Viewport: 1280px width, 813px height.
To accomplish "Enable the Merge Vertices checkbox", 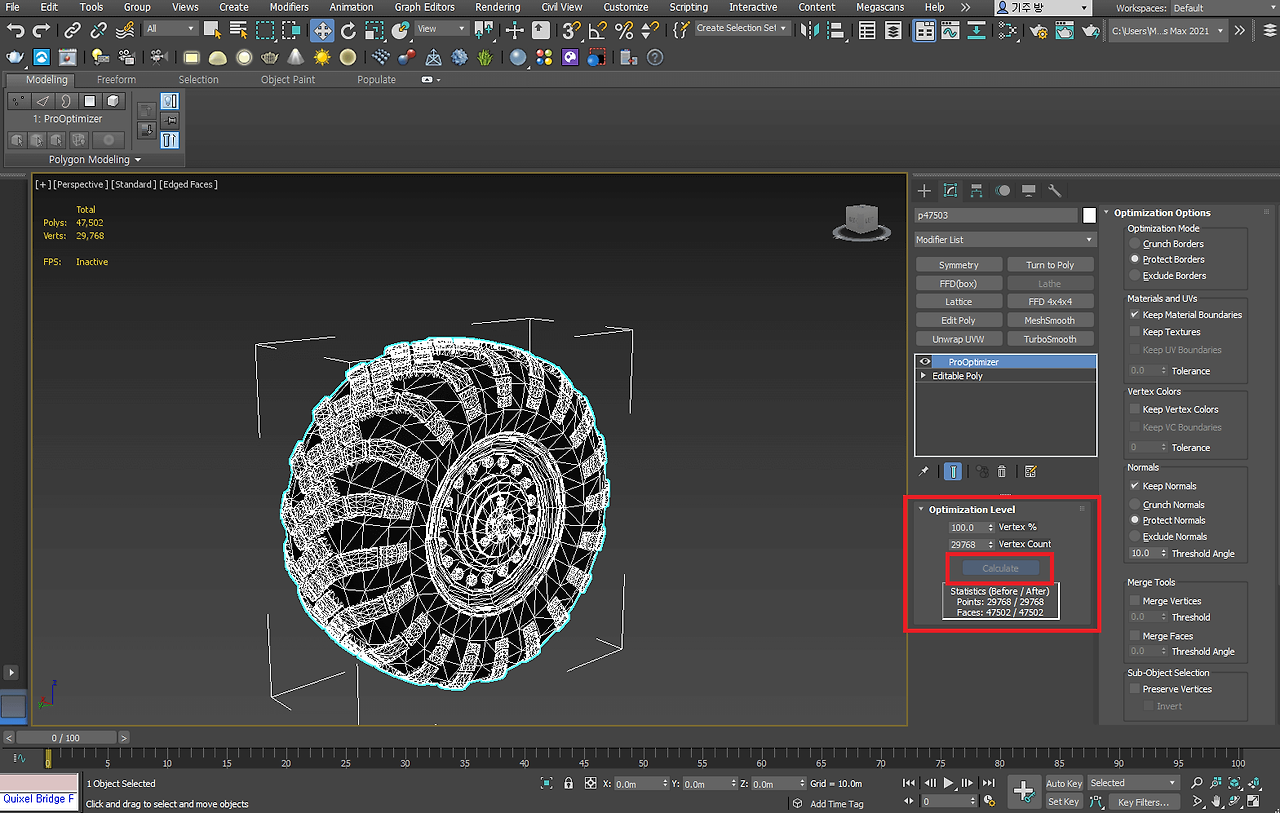I will click(1134, 601).
